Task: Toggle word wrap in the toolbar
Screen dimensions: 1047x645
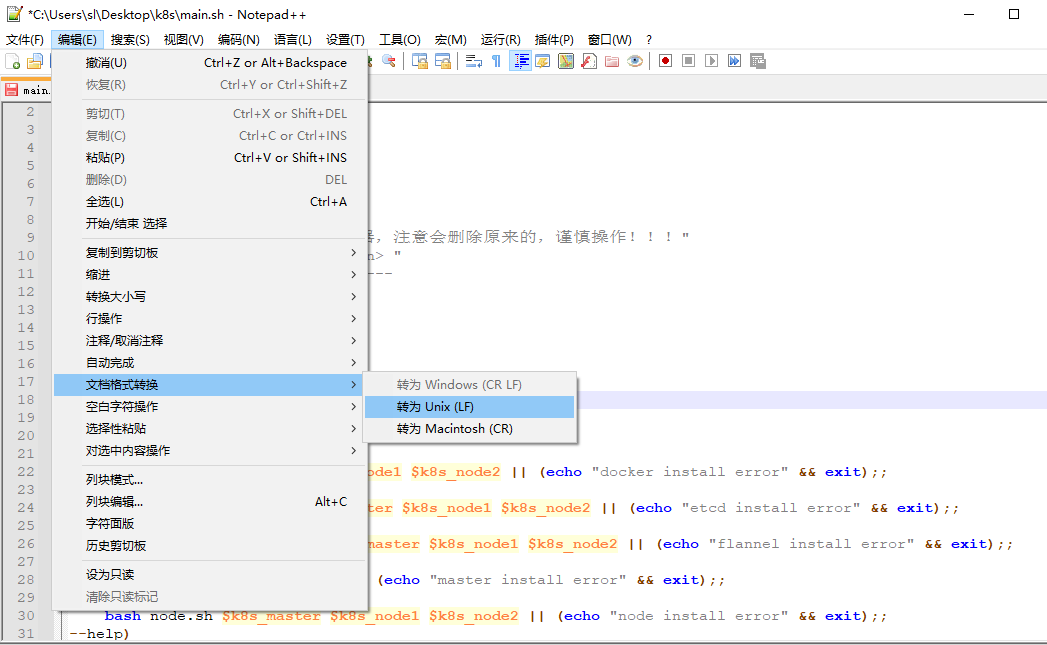Action: click(x=473, y=61)
